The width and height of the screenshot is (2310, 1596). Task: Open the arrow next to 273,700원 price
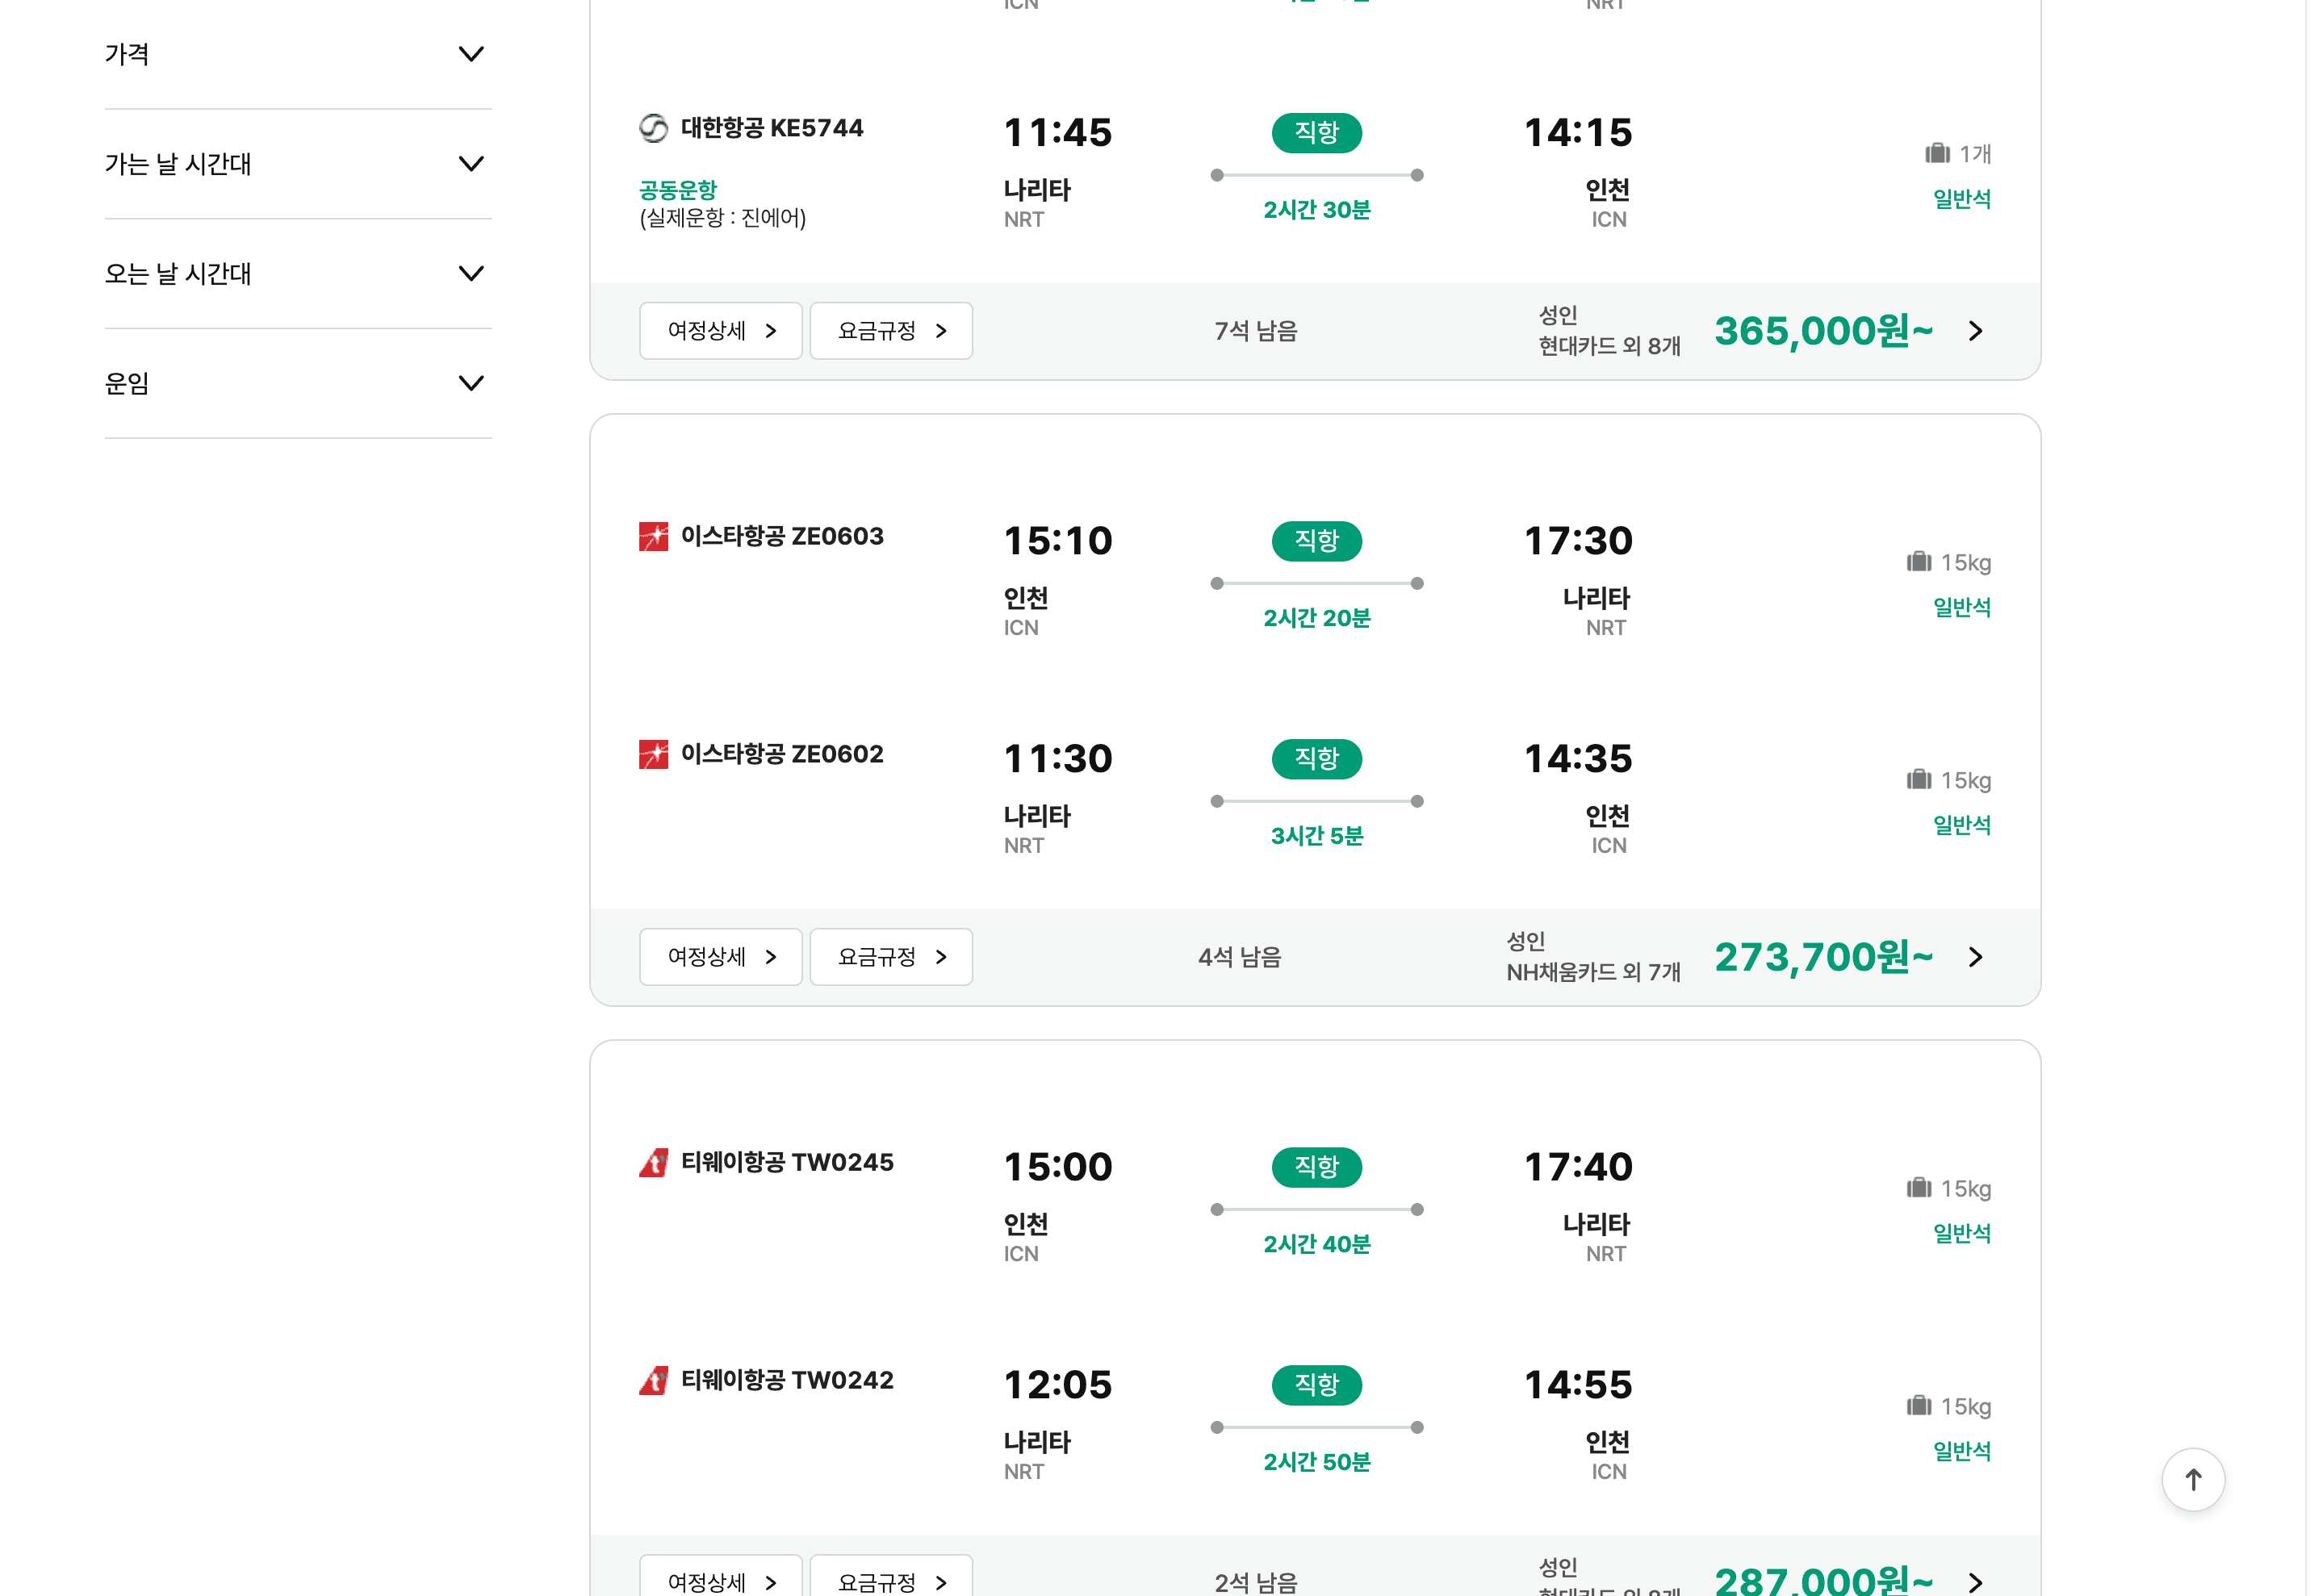1975,957
